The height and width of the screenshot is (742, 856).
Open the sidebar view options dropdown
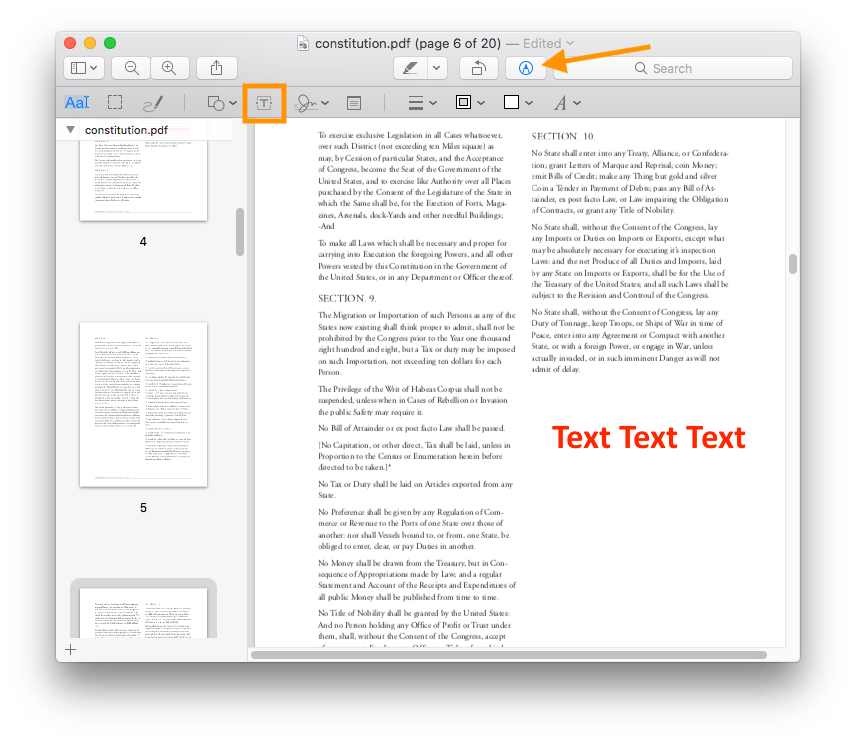pyautogui.click(x=83, y=68)
